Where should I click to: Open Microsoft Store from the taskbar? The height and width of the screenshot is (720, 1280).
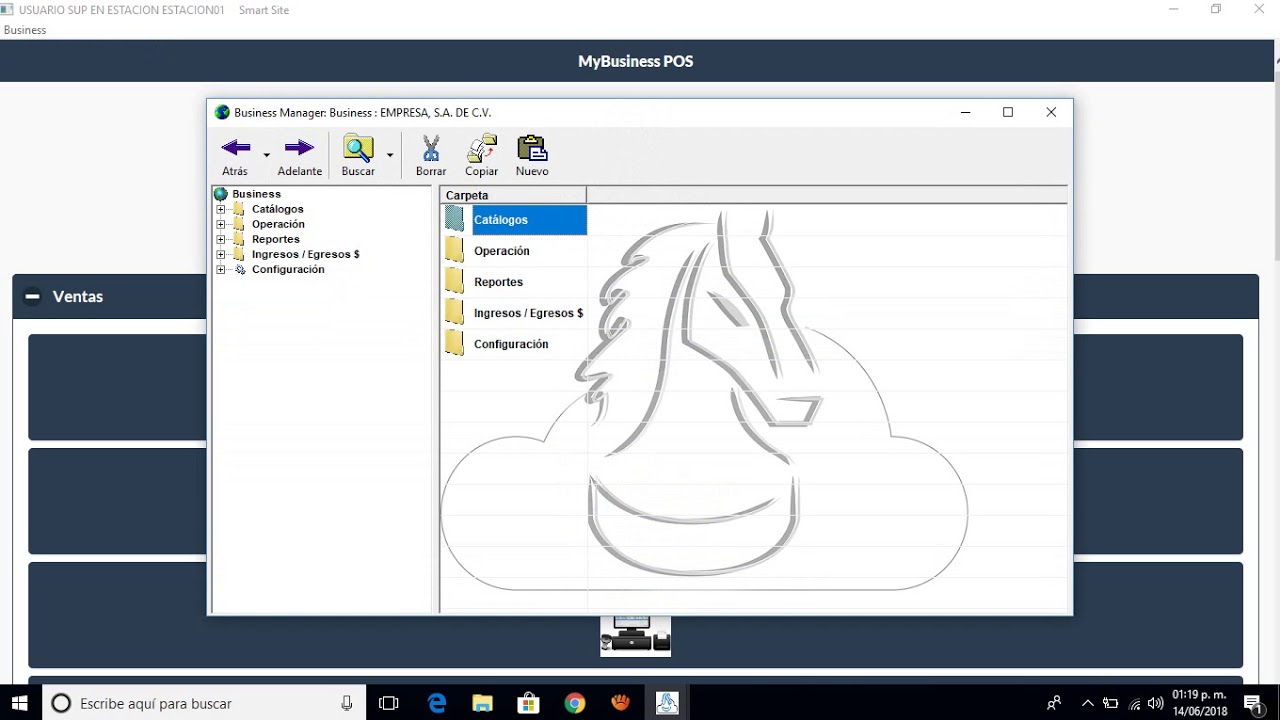coord(528,703)
